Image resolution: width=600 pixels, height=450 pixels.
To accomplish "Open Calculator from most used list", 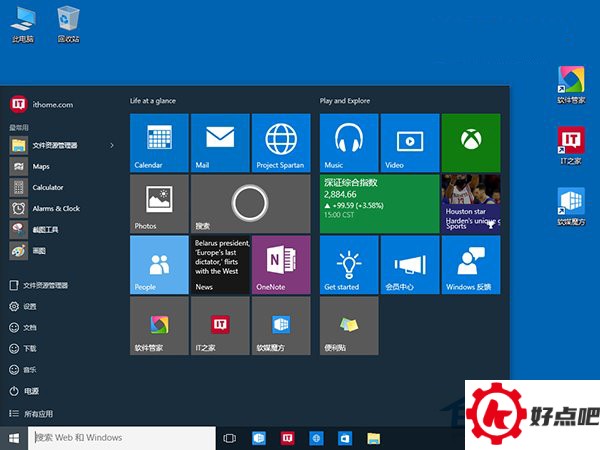I will tap(37, 188).
